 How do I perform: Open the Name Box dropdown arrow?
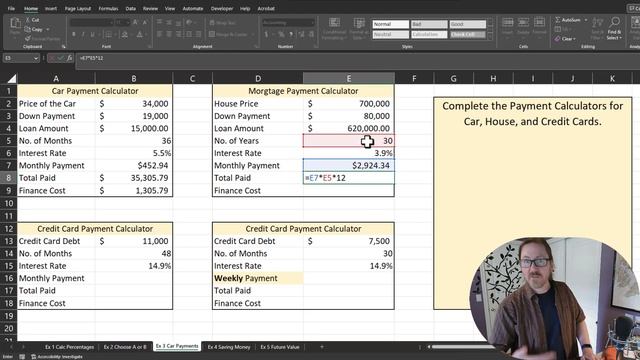[x=36, y=58]
